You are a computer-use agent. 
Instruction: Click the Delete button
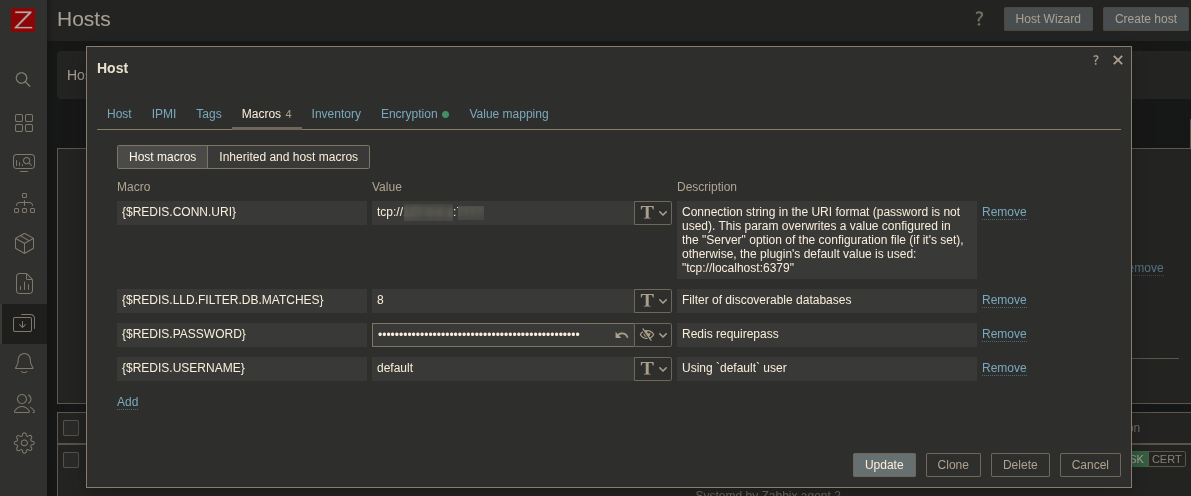[1020, 465]
